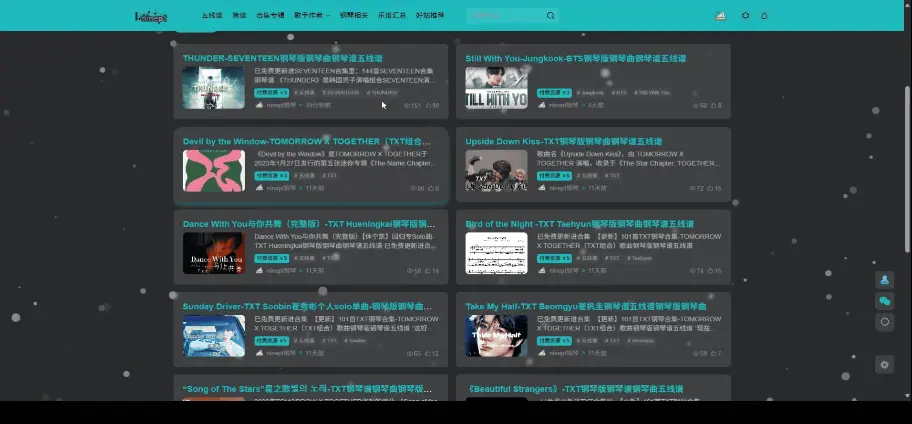Open THUNDER-SEVENTEEN sheet music title link
This screenshot has height=424, width=912.
click(x=283, y=59)
